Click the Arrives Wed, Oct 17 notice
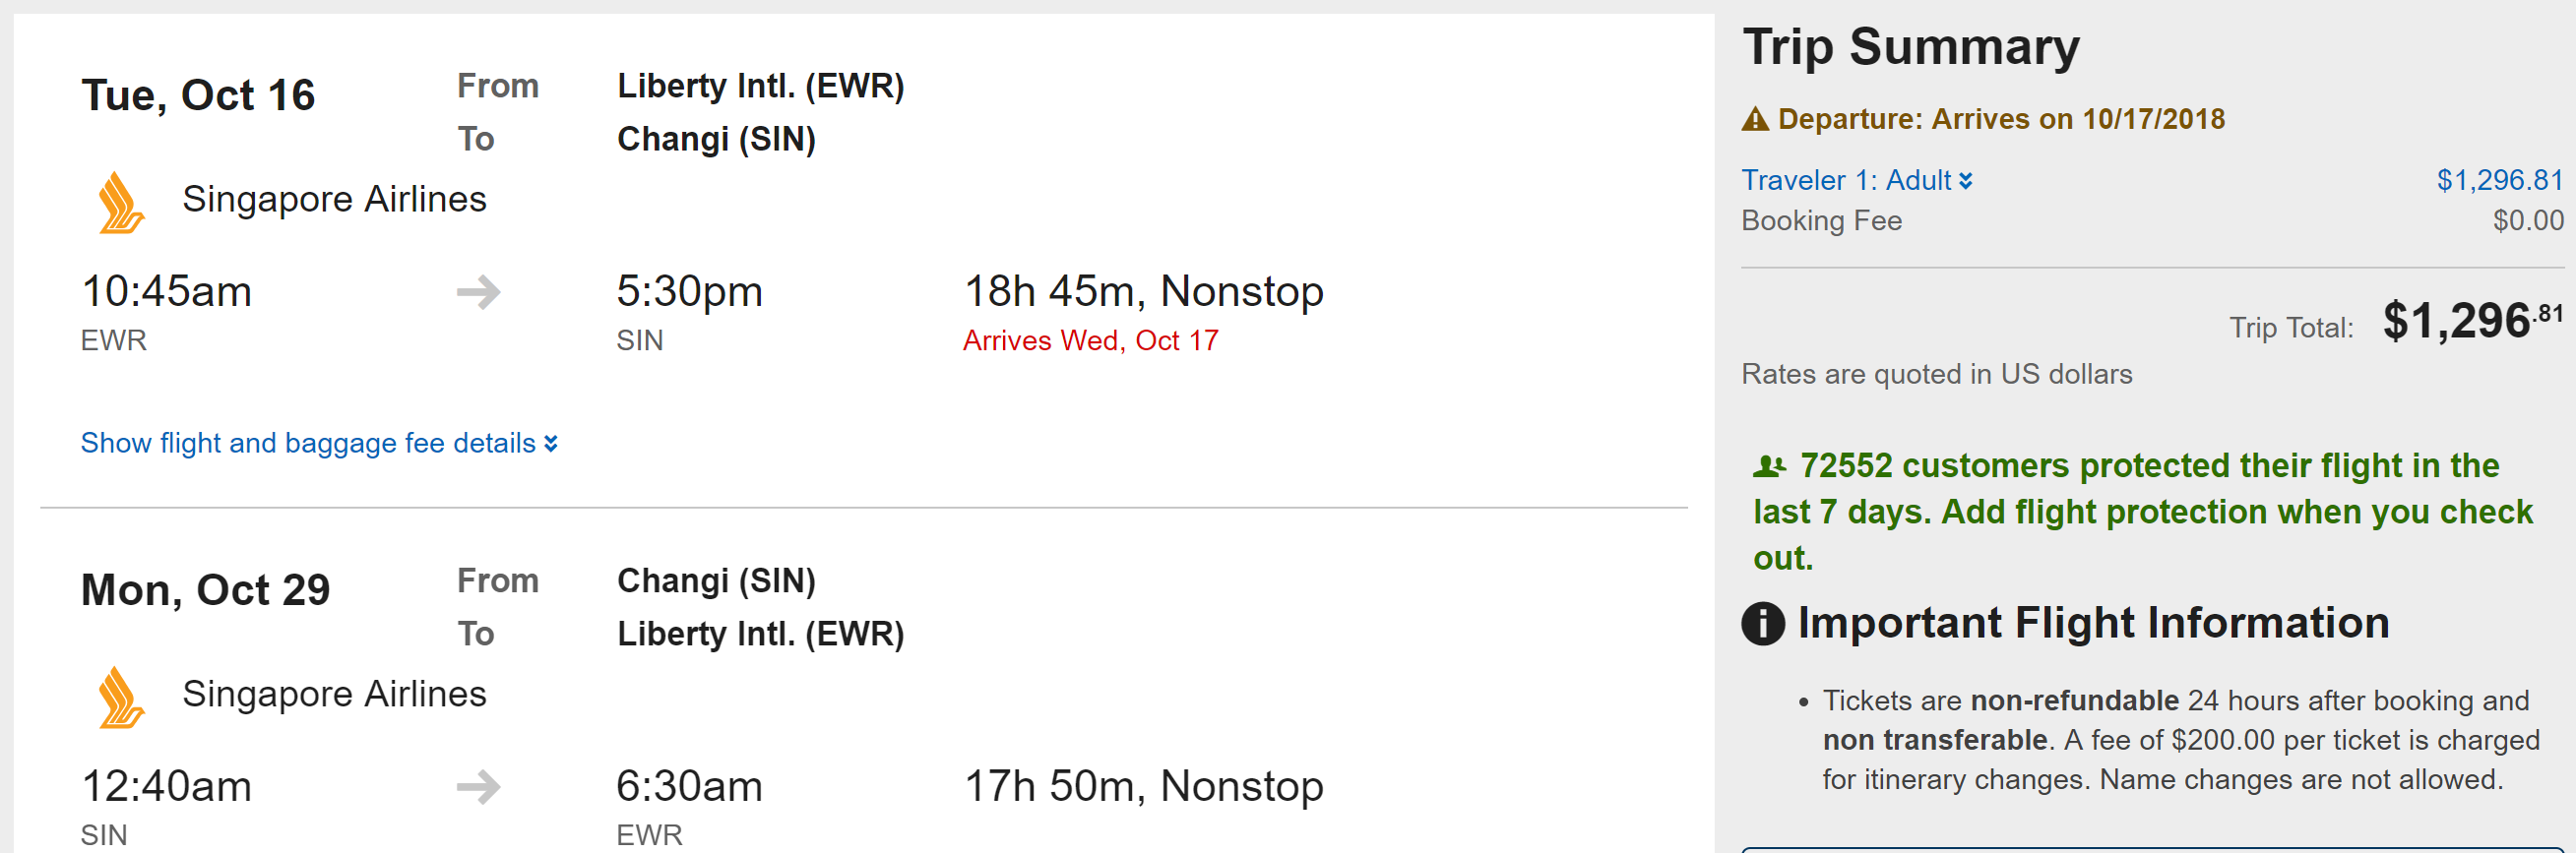 pos(1090,341)
